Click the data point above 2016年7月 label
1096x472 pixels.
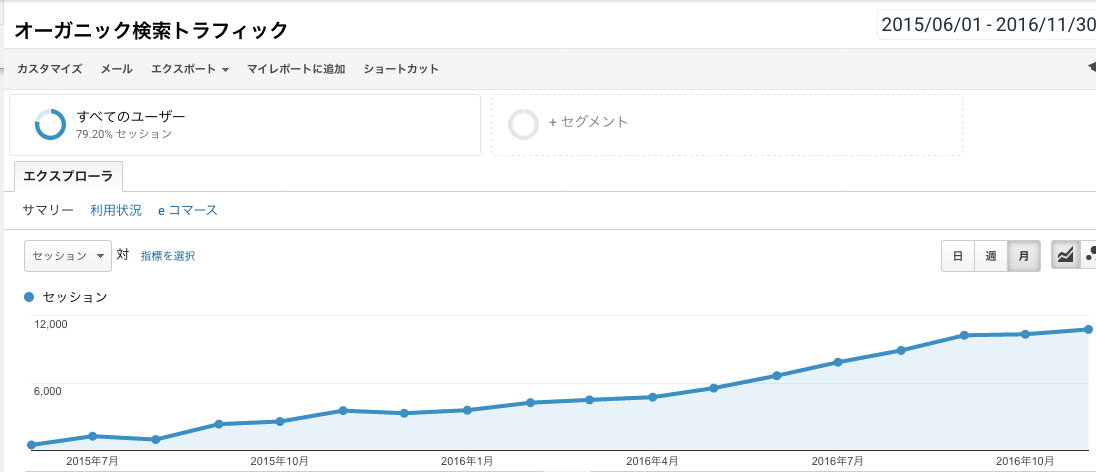pyautogui.click(x=837, y=362)
